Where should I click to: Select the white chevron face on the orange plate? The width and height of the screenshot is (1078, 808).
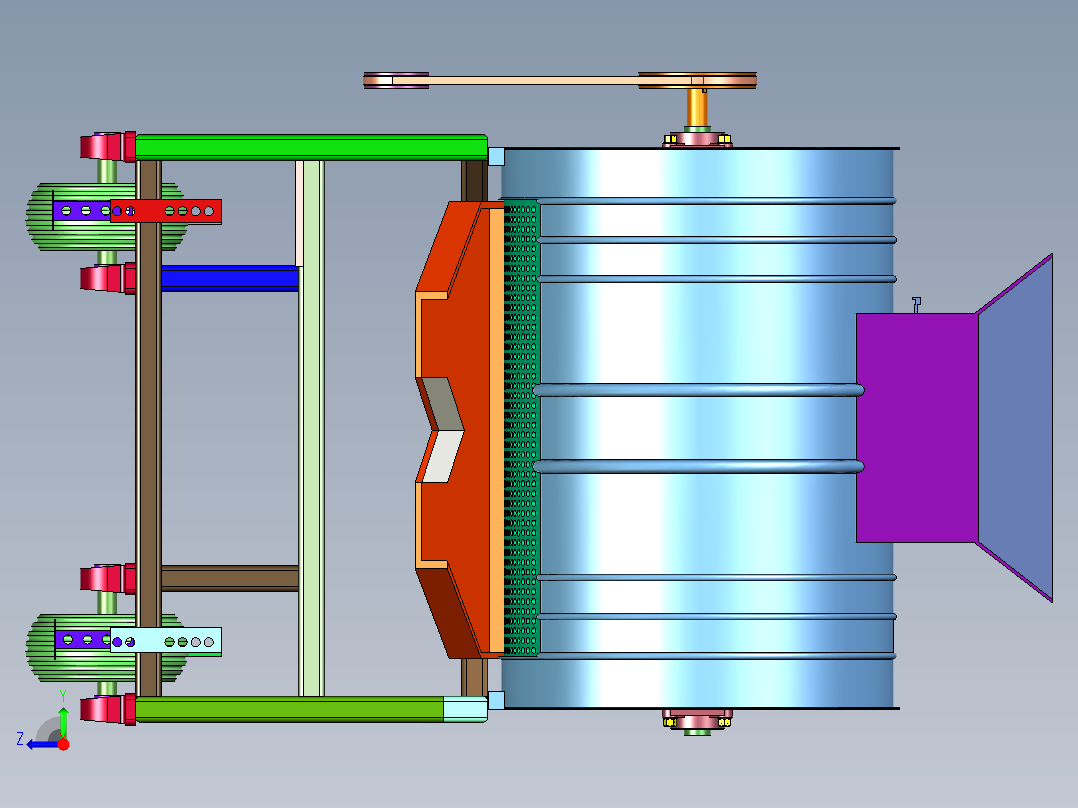tap(442, 456)
